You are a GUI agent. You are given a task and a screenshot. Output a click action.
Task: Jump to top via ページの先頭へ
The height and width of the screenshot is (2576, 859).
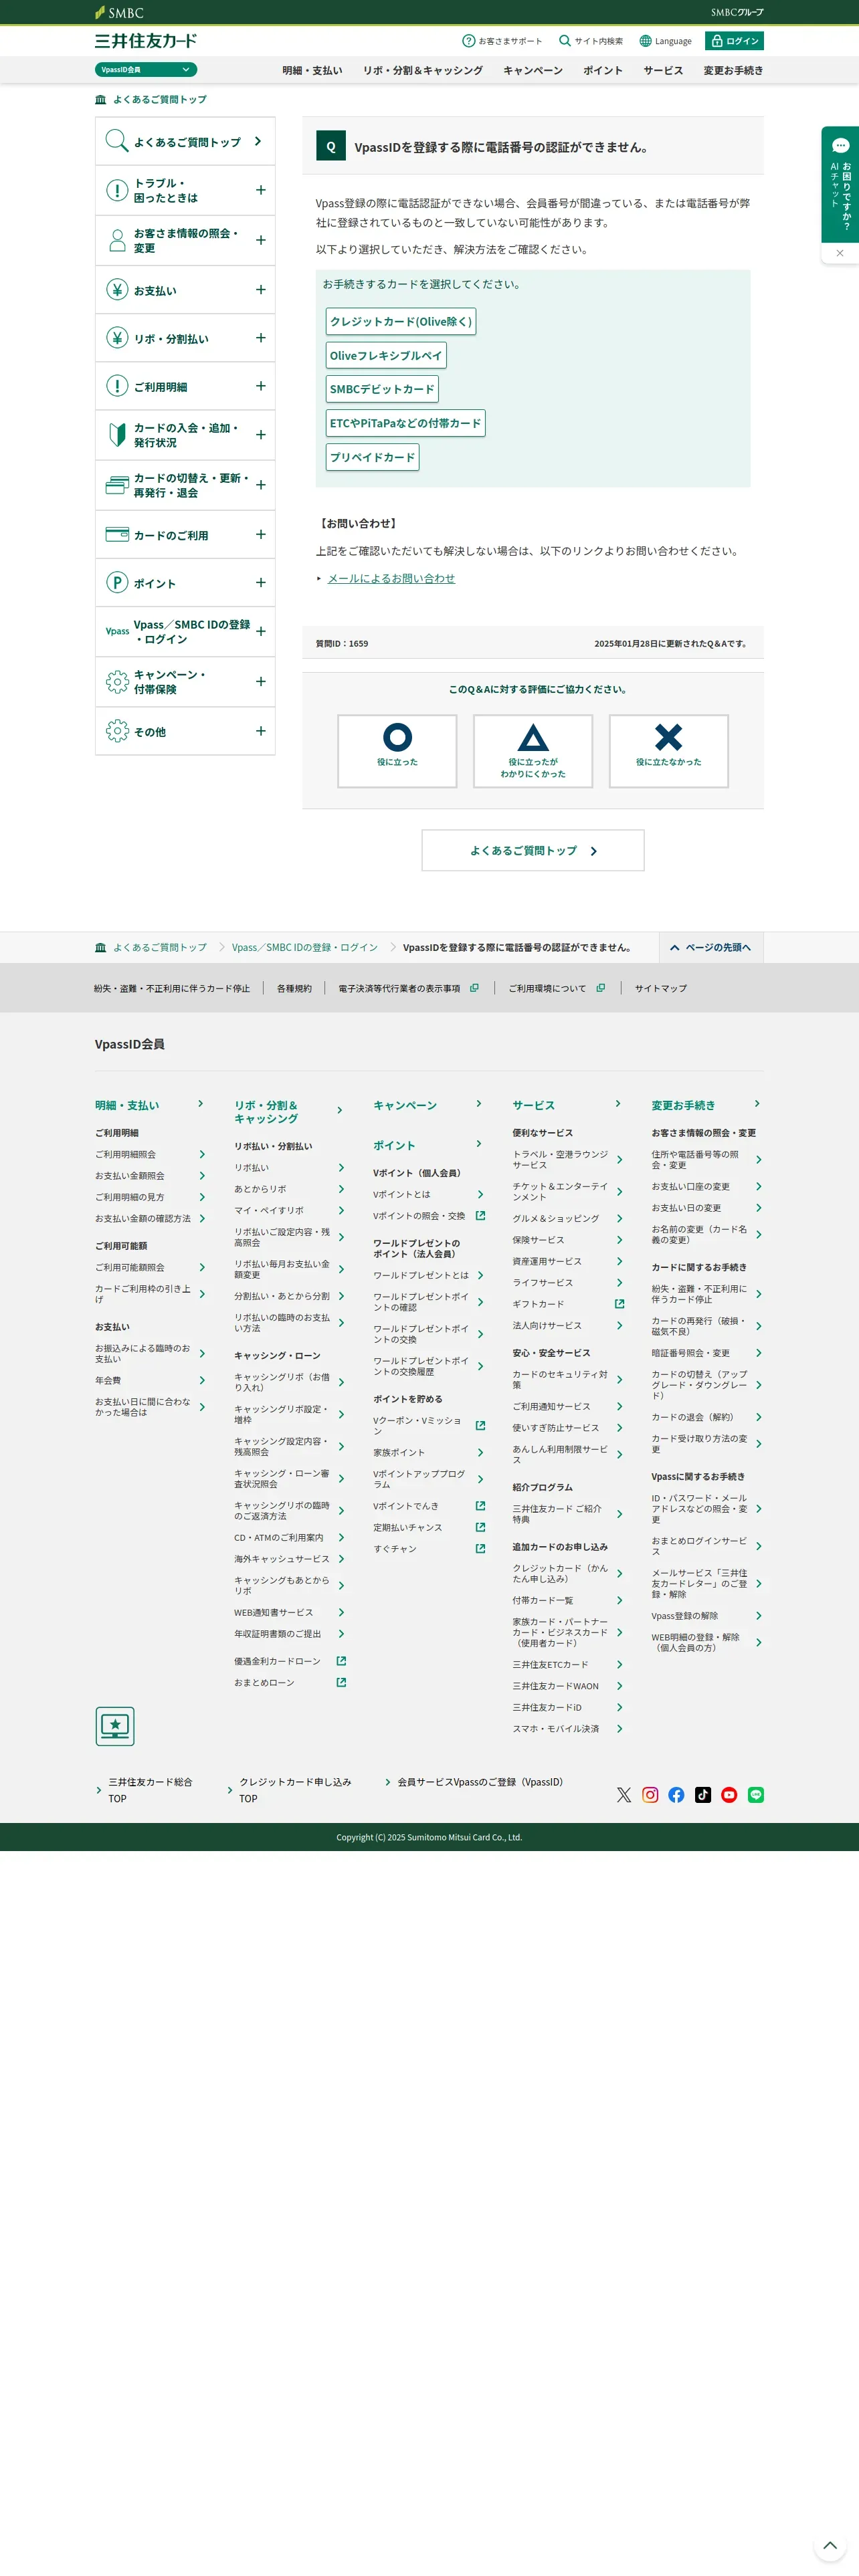(711, 947)
